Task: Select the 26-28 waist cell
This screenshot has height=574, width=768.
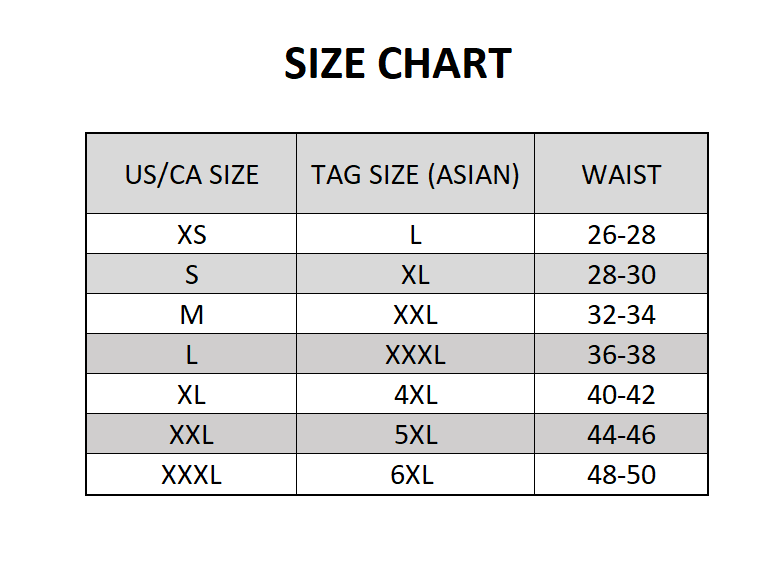Action: click(x=621, y=234)
